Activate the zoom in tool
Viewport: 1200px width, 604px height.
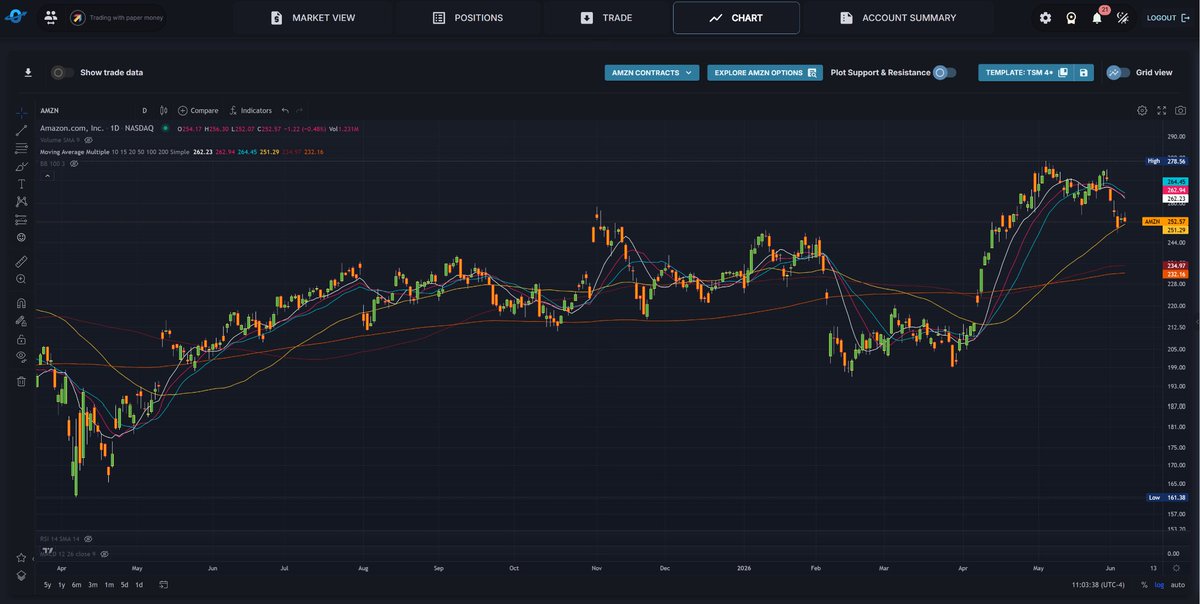21,279
